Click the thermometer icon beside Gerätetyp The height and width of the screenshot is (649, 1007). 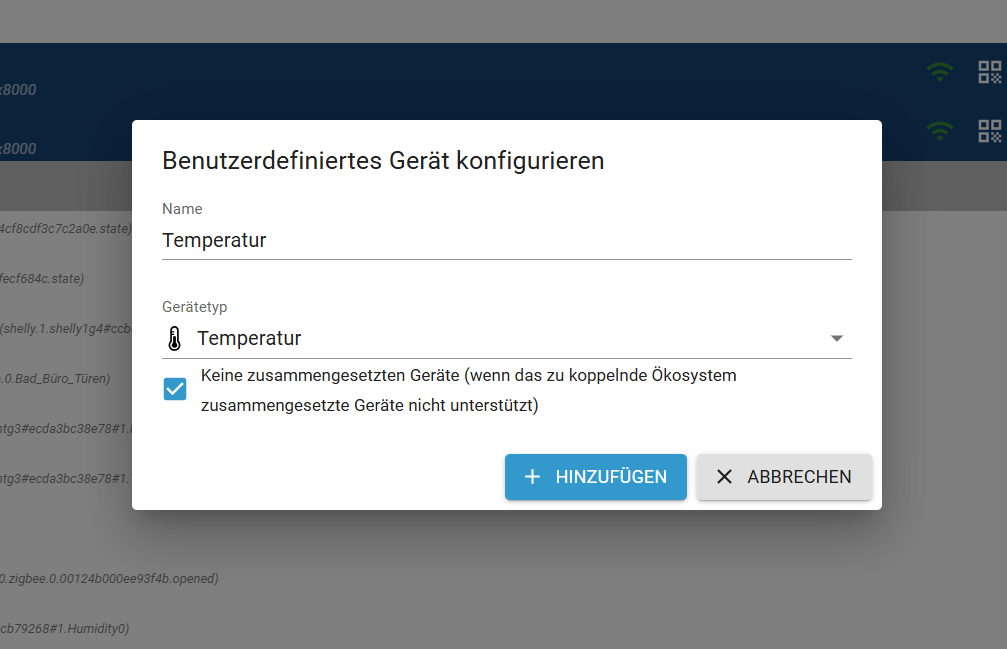pos(175,339)
